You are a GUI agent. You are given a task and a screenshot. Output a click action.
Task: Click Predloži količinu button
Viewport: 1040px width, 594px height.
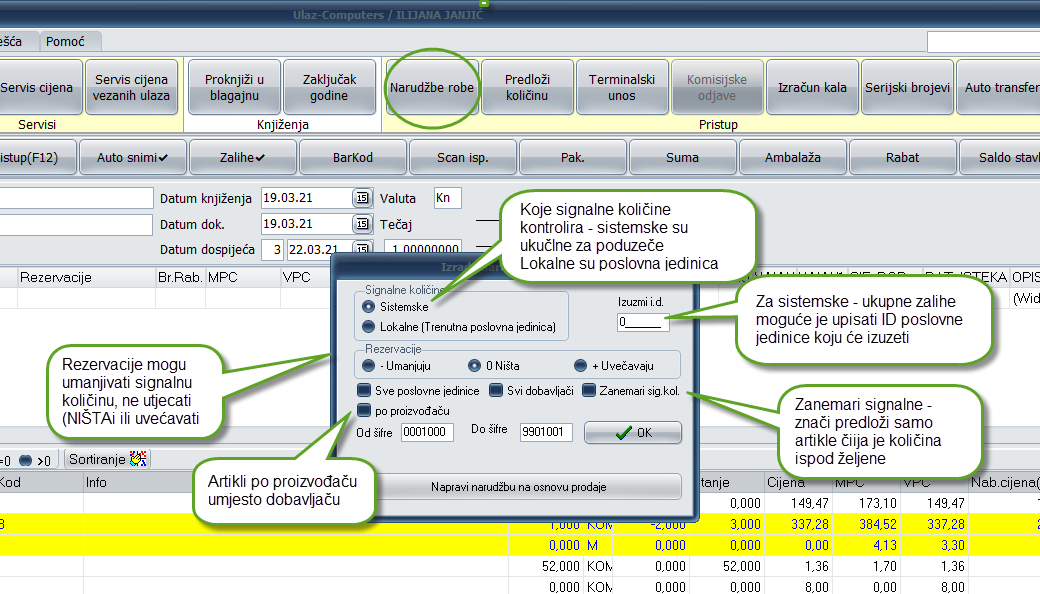(x=527, y=87)
